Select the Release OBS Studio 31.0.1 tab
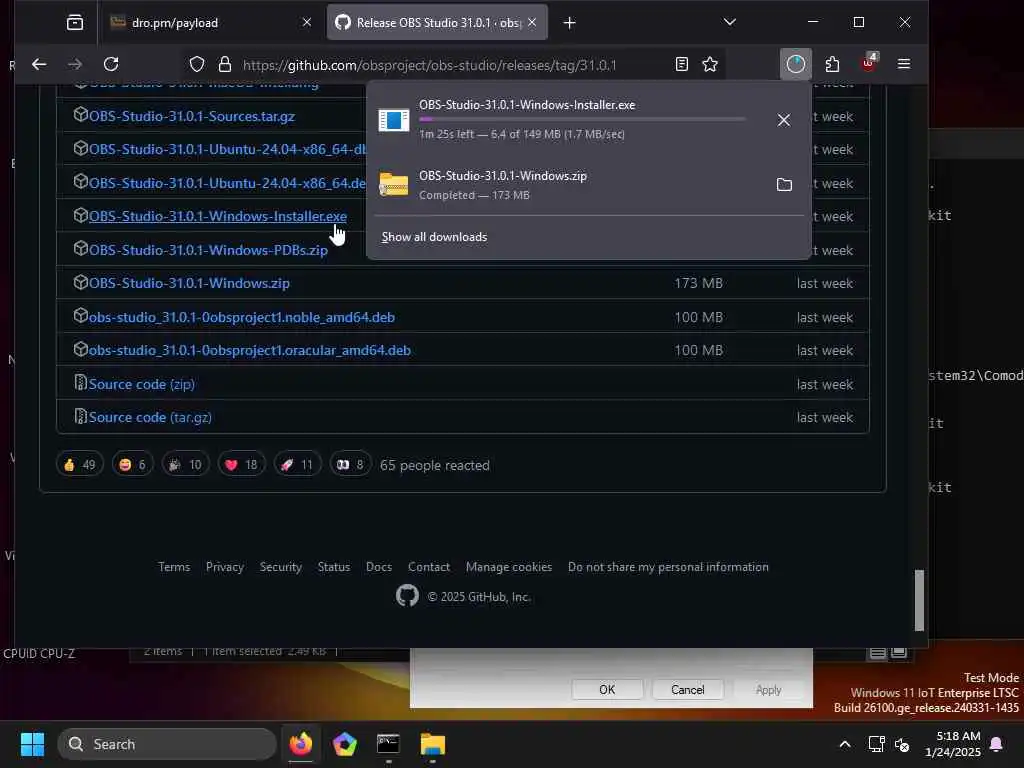This screenshot has width=1024, height=768. pos(437,23)
